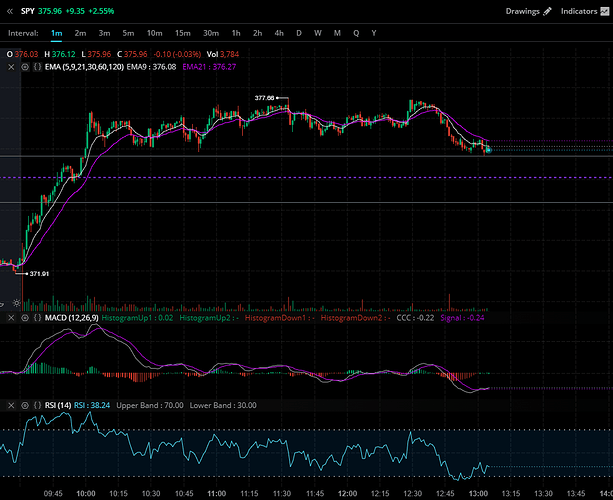Click the current price dot on chart
613x500 pixels.
tap(488, 150)
